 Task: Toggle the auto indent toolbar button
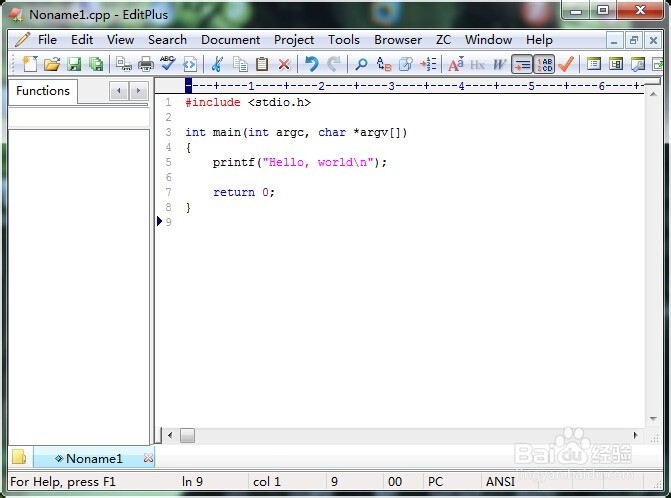tap(522, 64)
